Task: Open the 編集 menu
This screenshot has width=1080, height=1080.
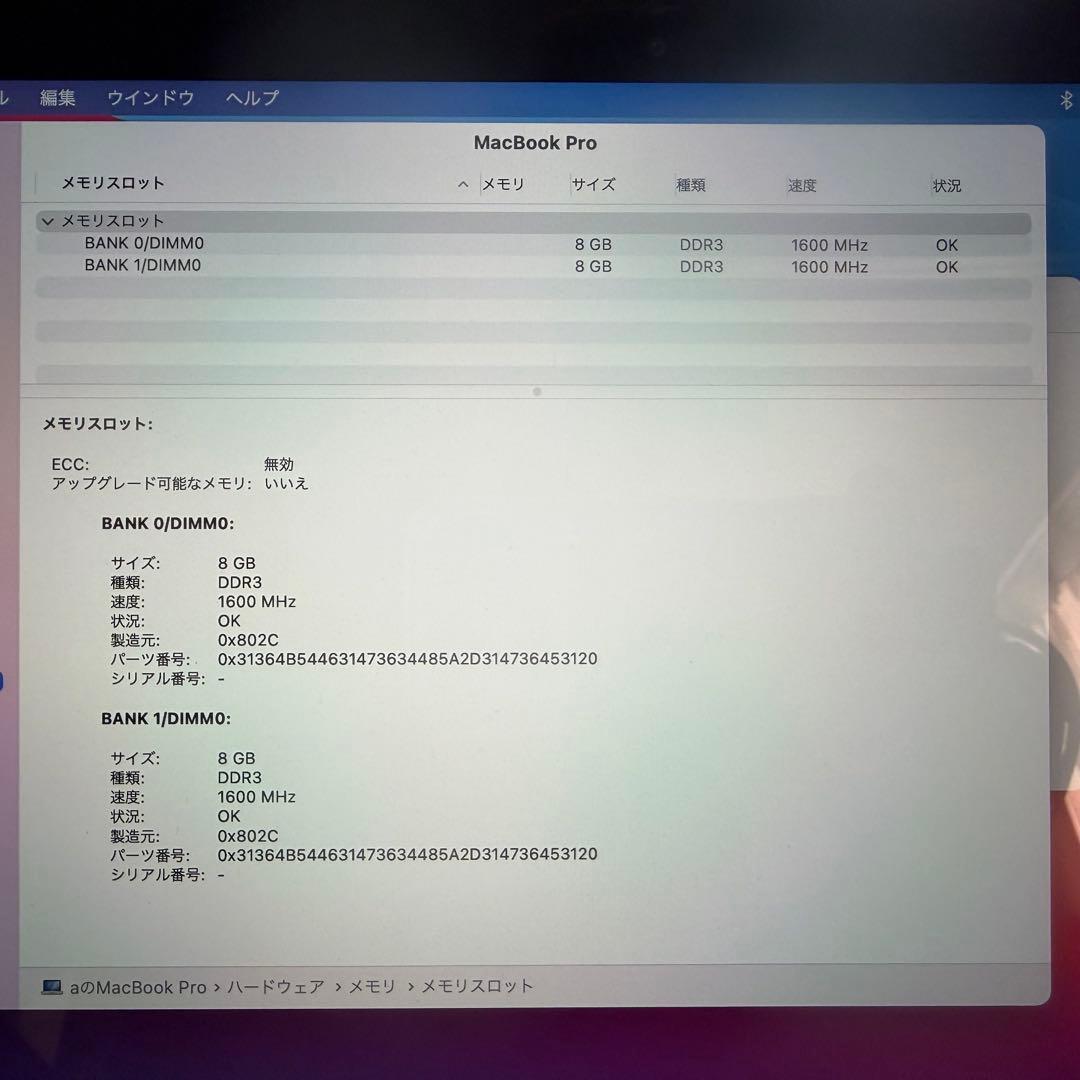Action: click(x=57, y=98)
